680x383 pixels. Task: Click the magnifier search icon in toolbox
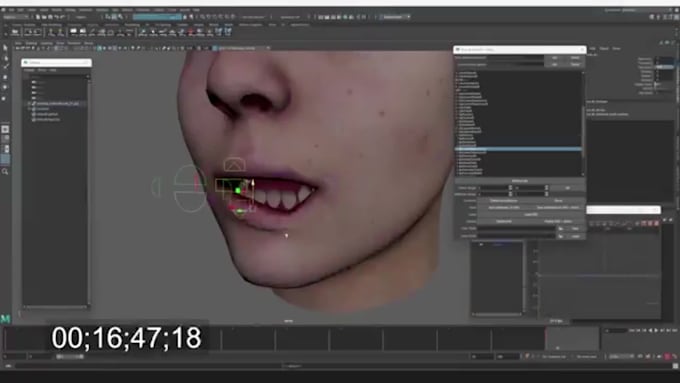(5, 172)
